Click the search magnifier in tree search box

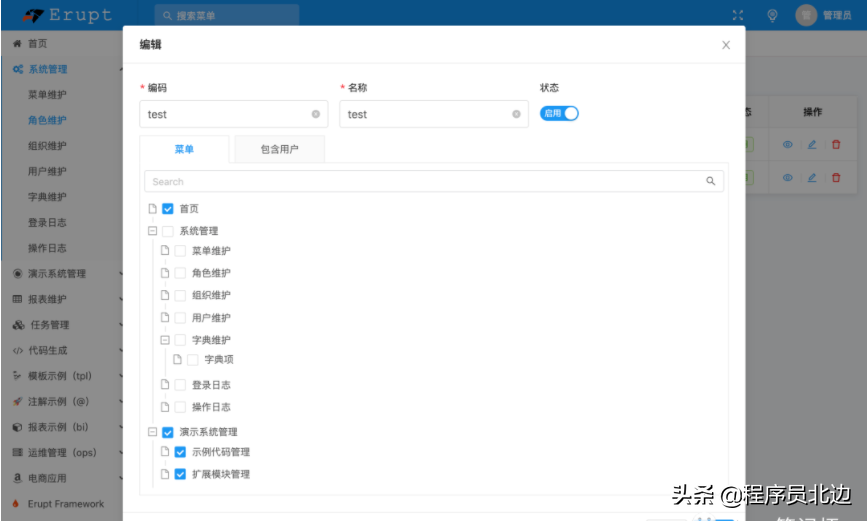click(711, 181)
